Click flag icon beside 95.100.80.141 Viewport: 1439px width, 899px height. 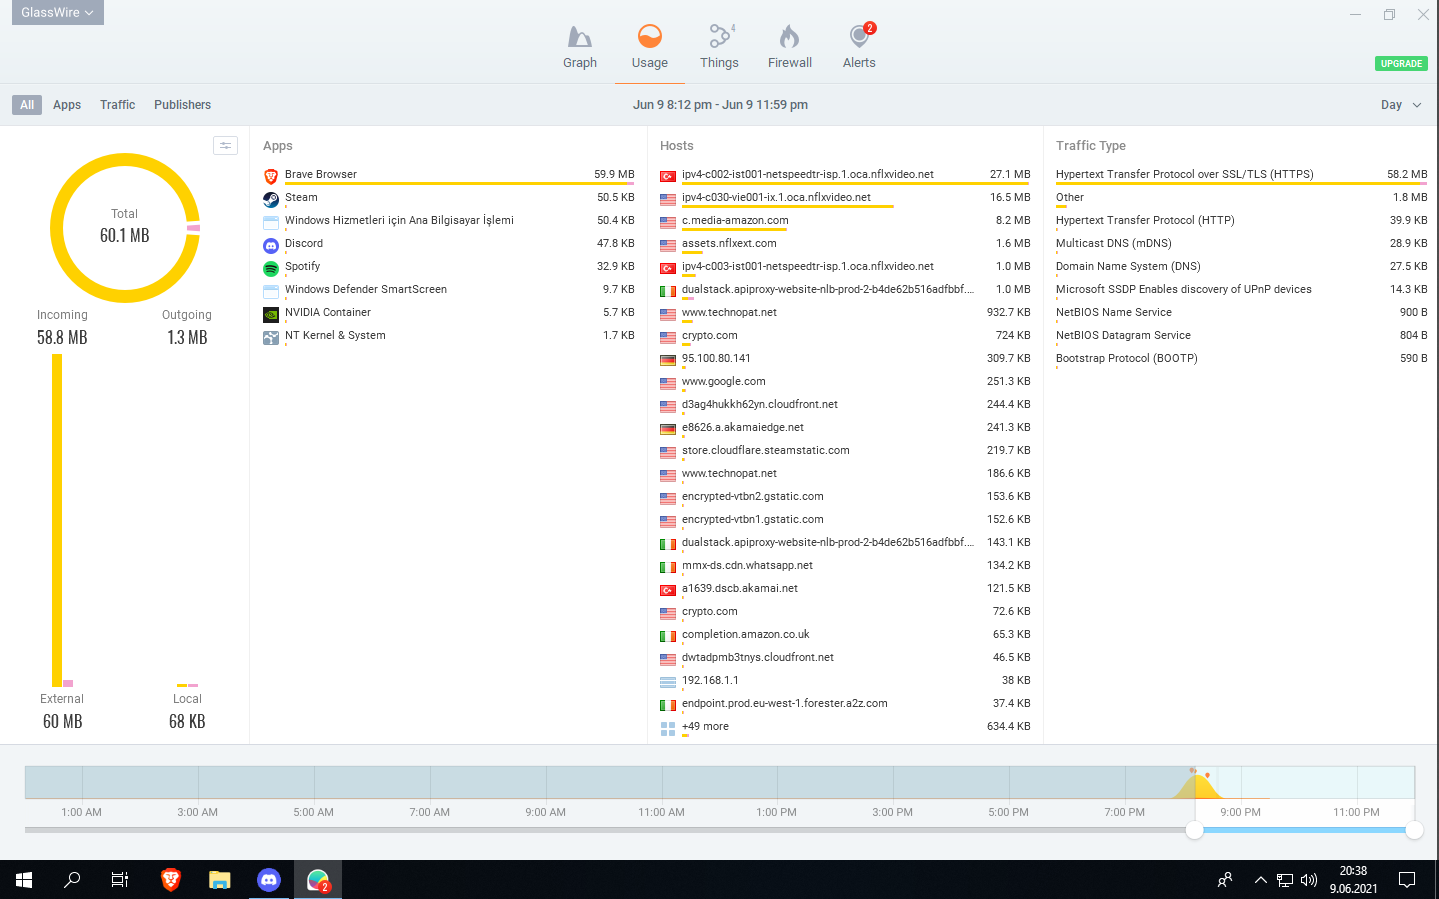coord(668,360)
